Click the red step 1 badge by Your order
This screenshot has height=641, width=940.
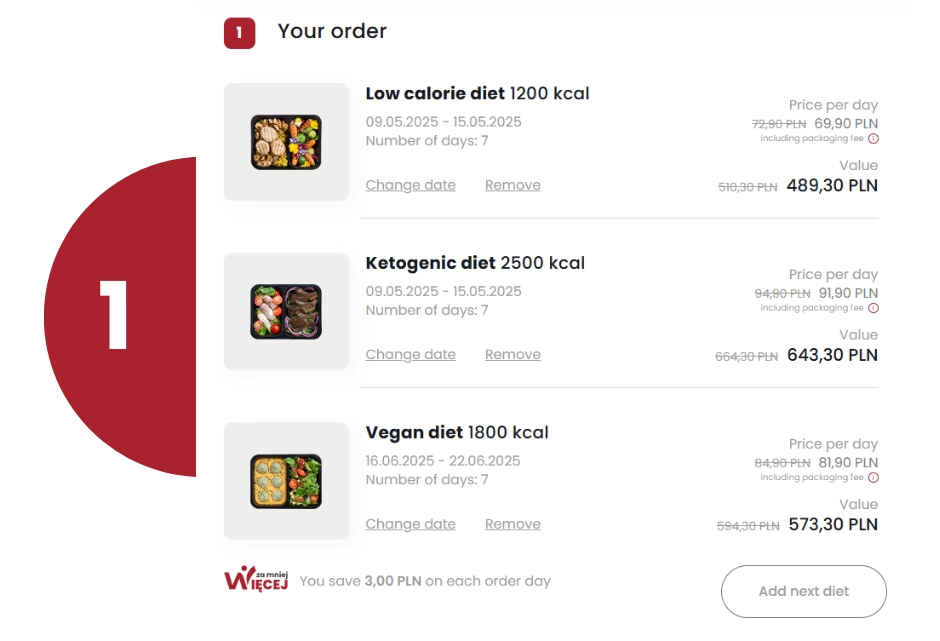click(239, 33)
